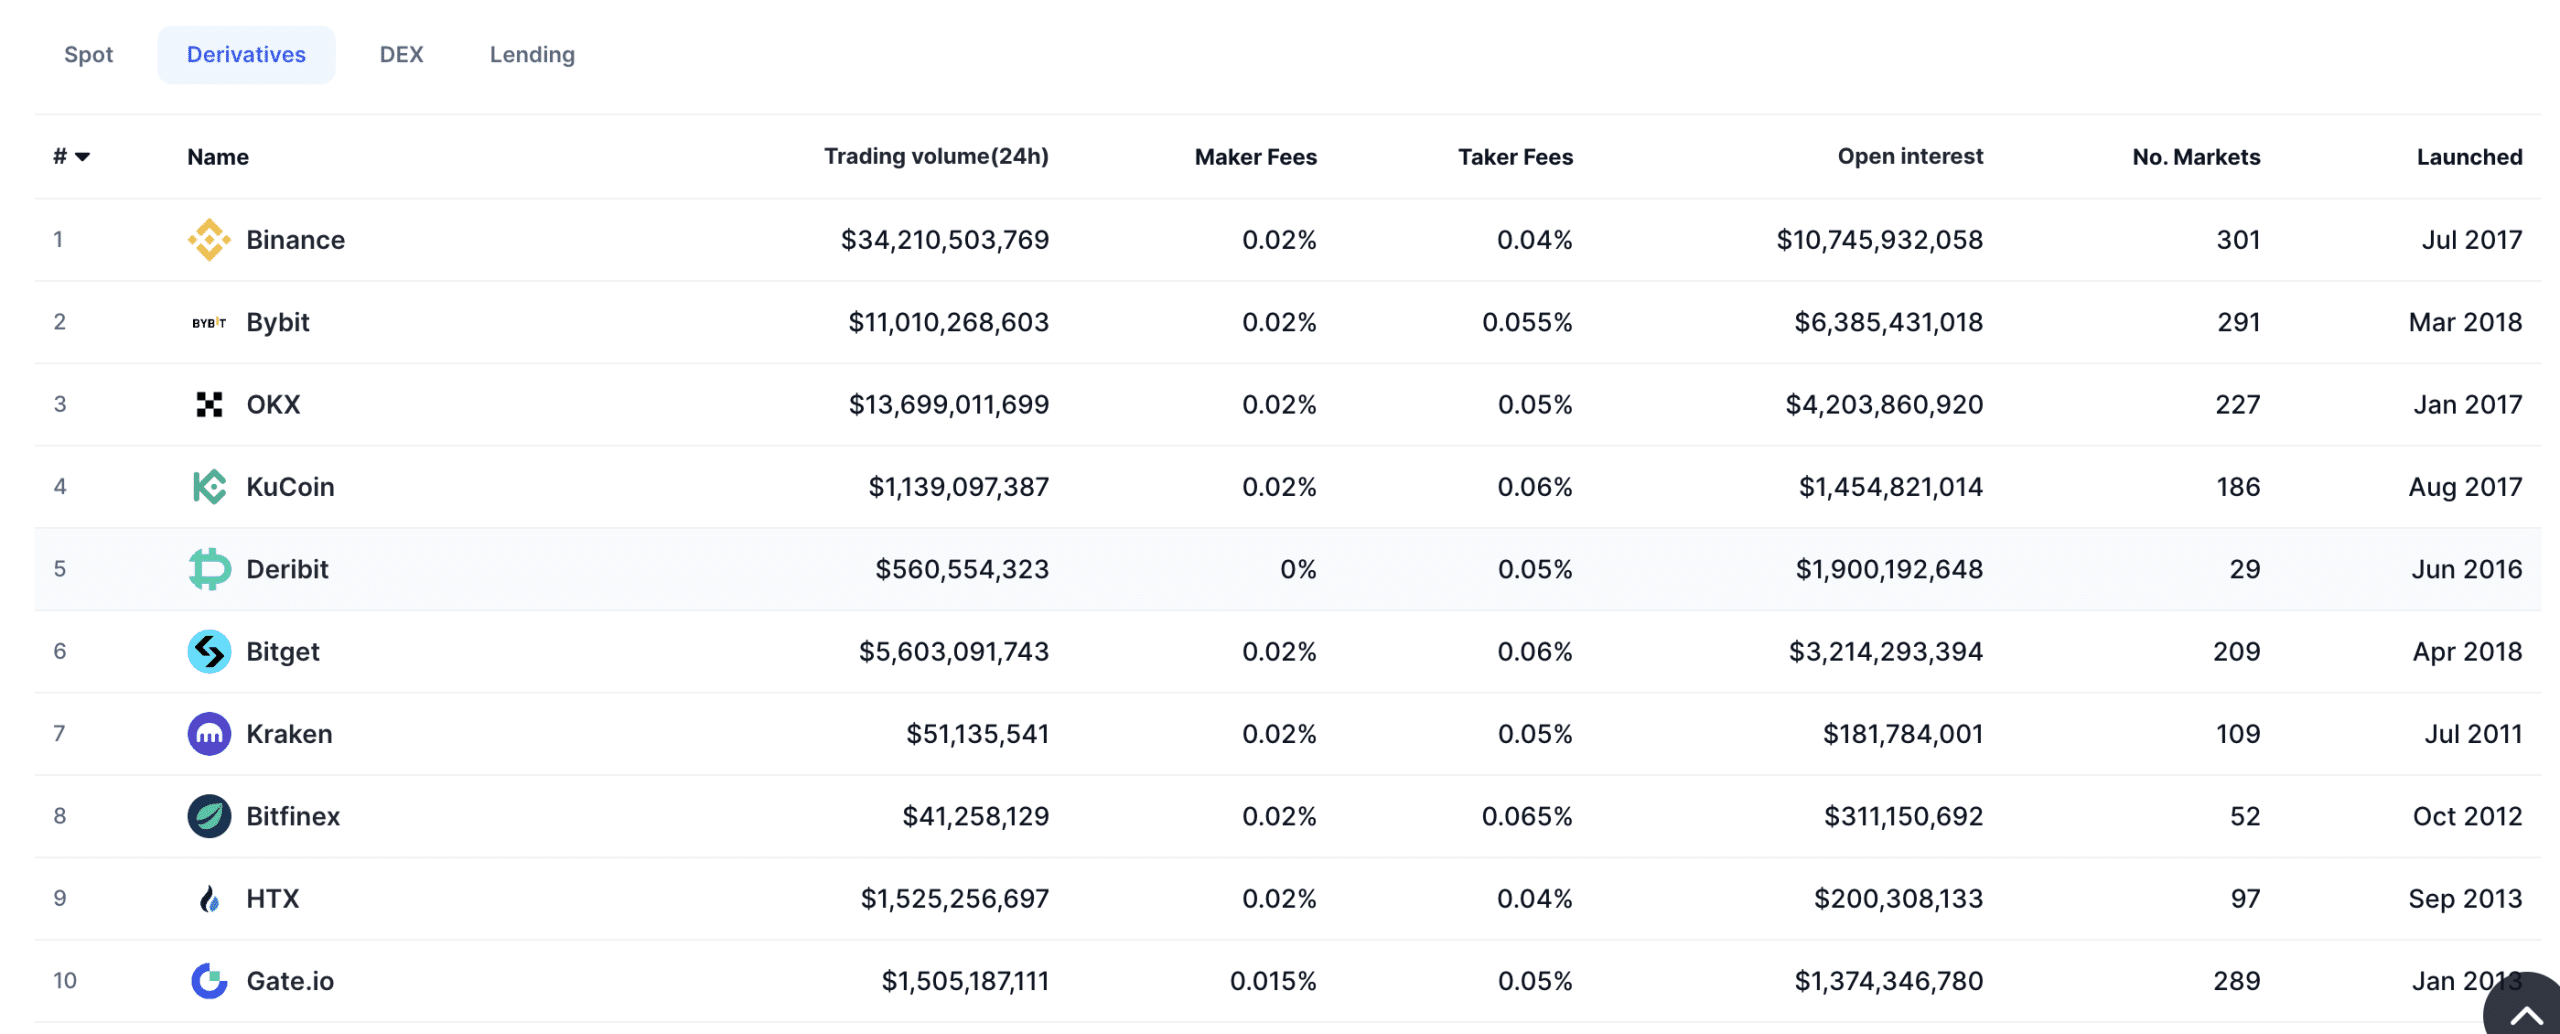Click the Bitget logo icon

pos(209,652)
